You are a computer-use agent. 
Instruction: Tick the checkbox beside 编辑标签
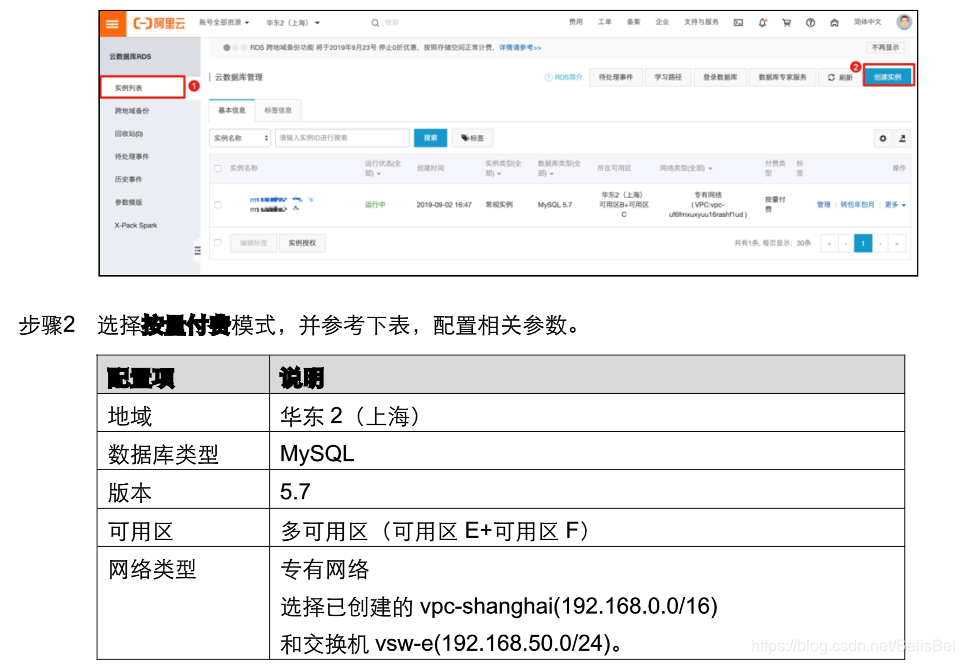tap(218, 243)
